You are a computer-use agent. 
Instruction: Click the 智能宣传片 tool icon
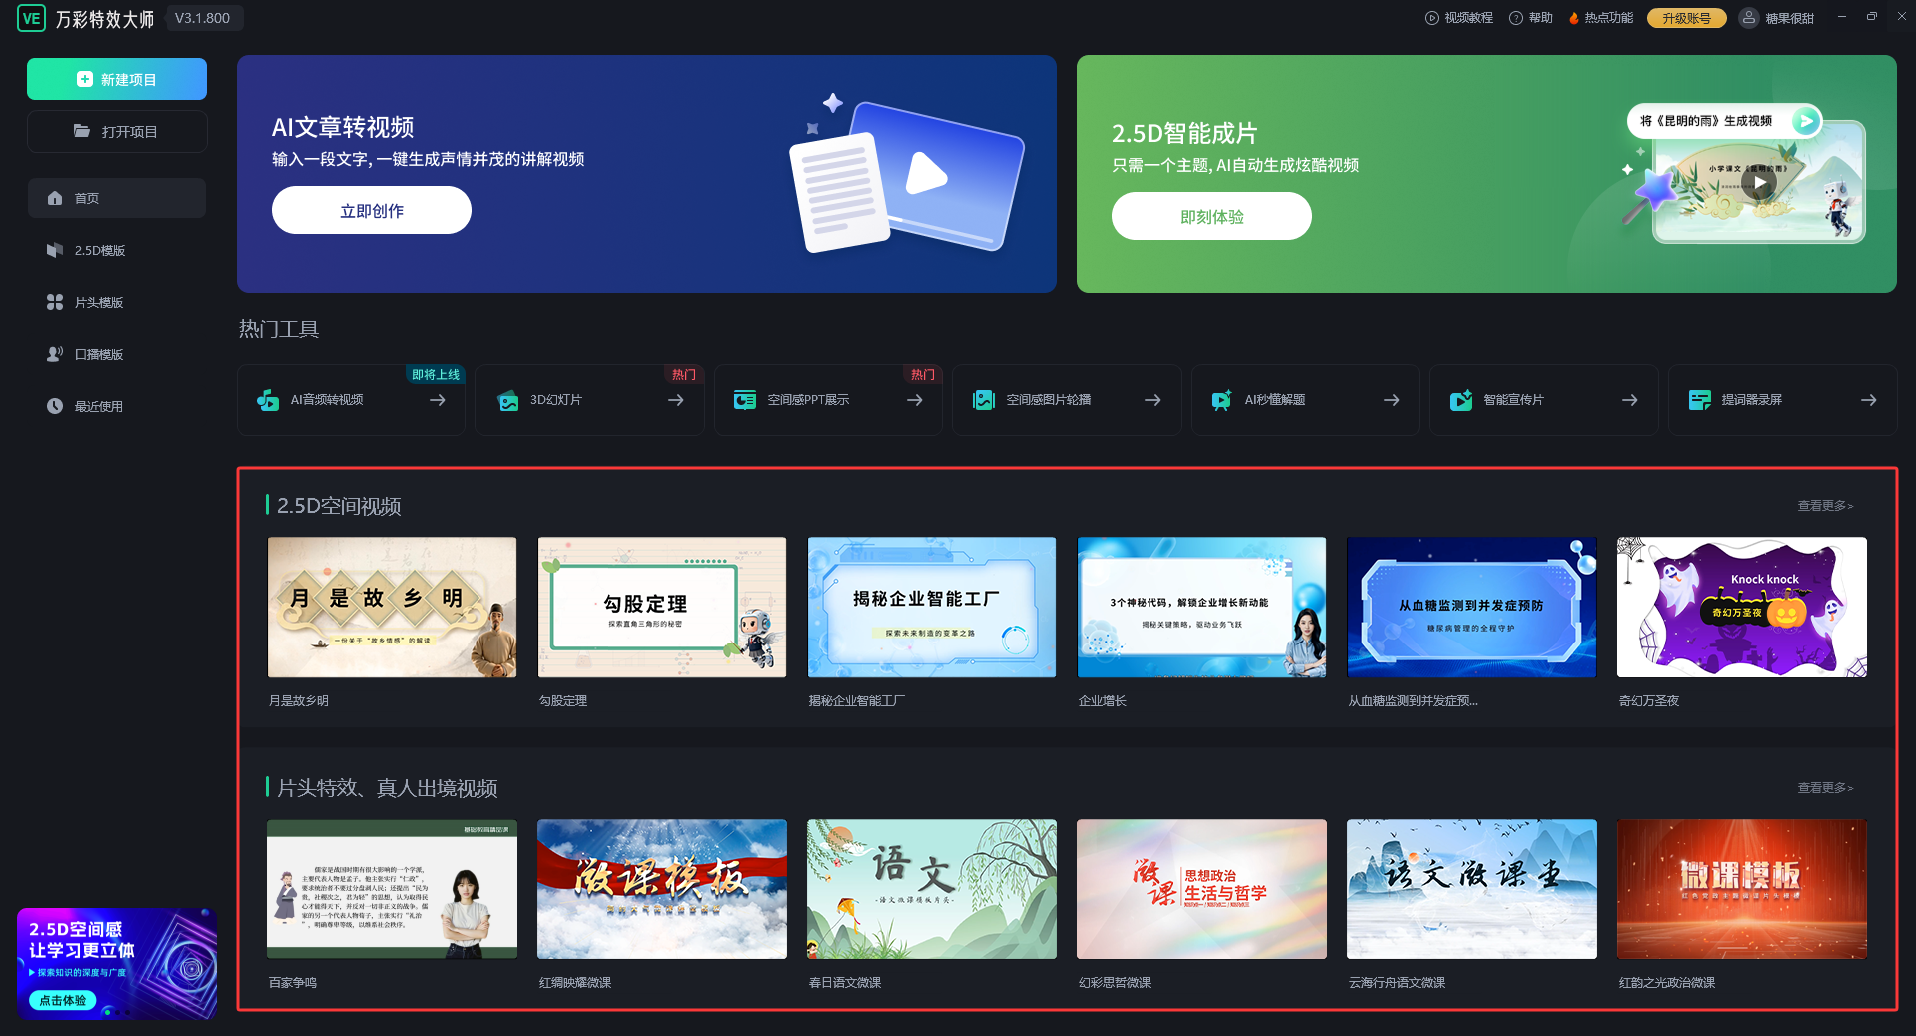(x=1461, y=400)
